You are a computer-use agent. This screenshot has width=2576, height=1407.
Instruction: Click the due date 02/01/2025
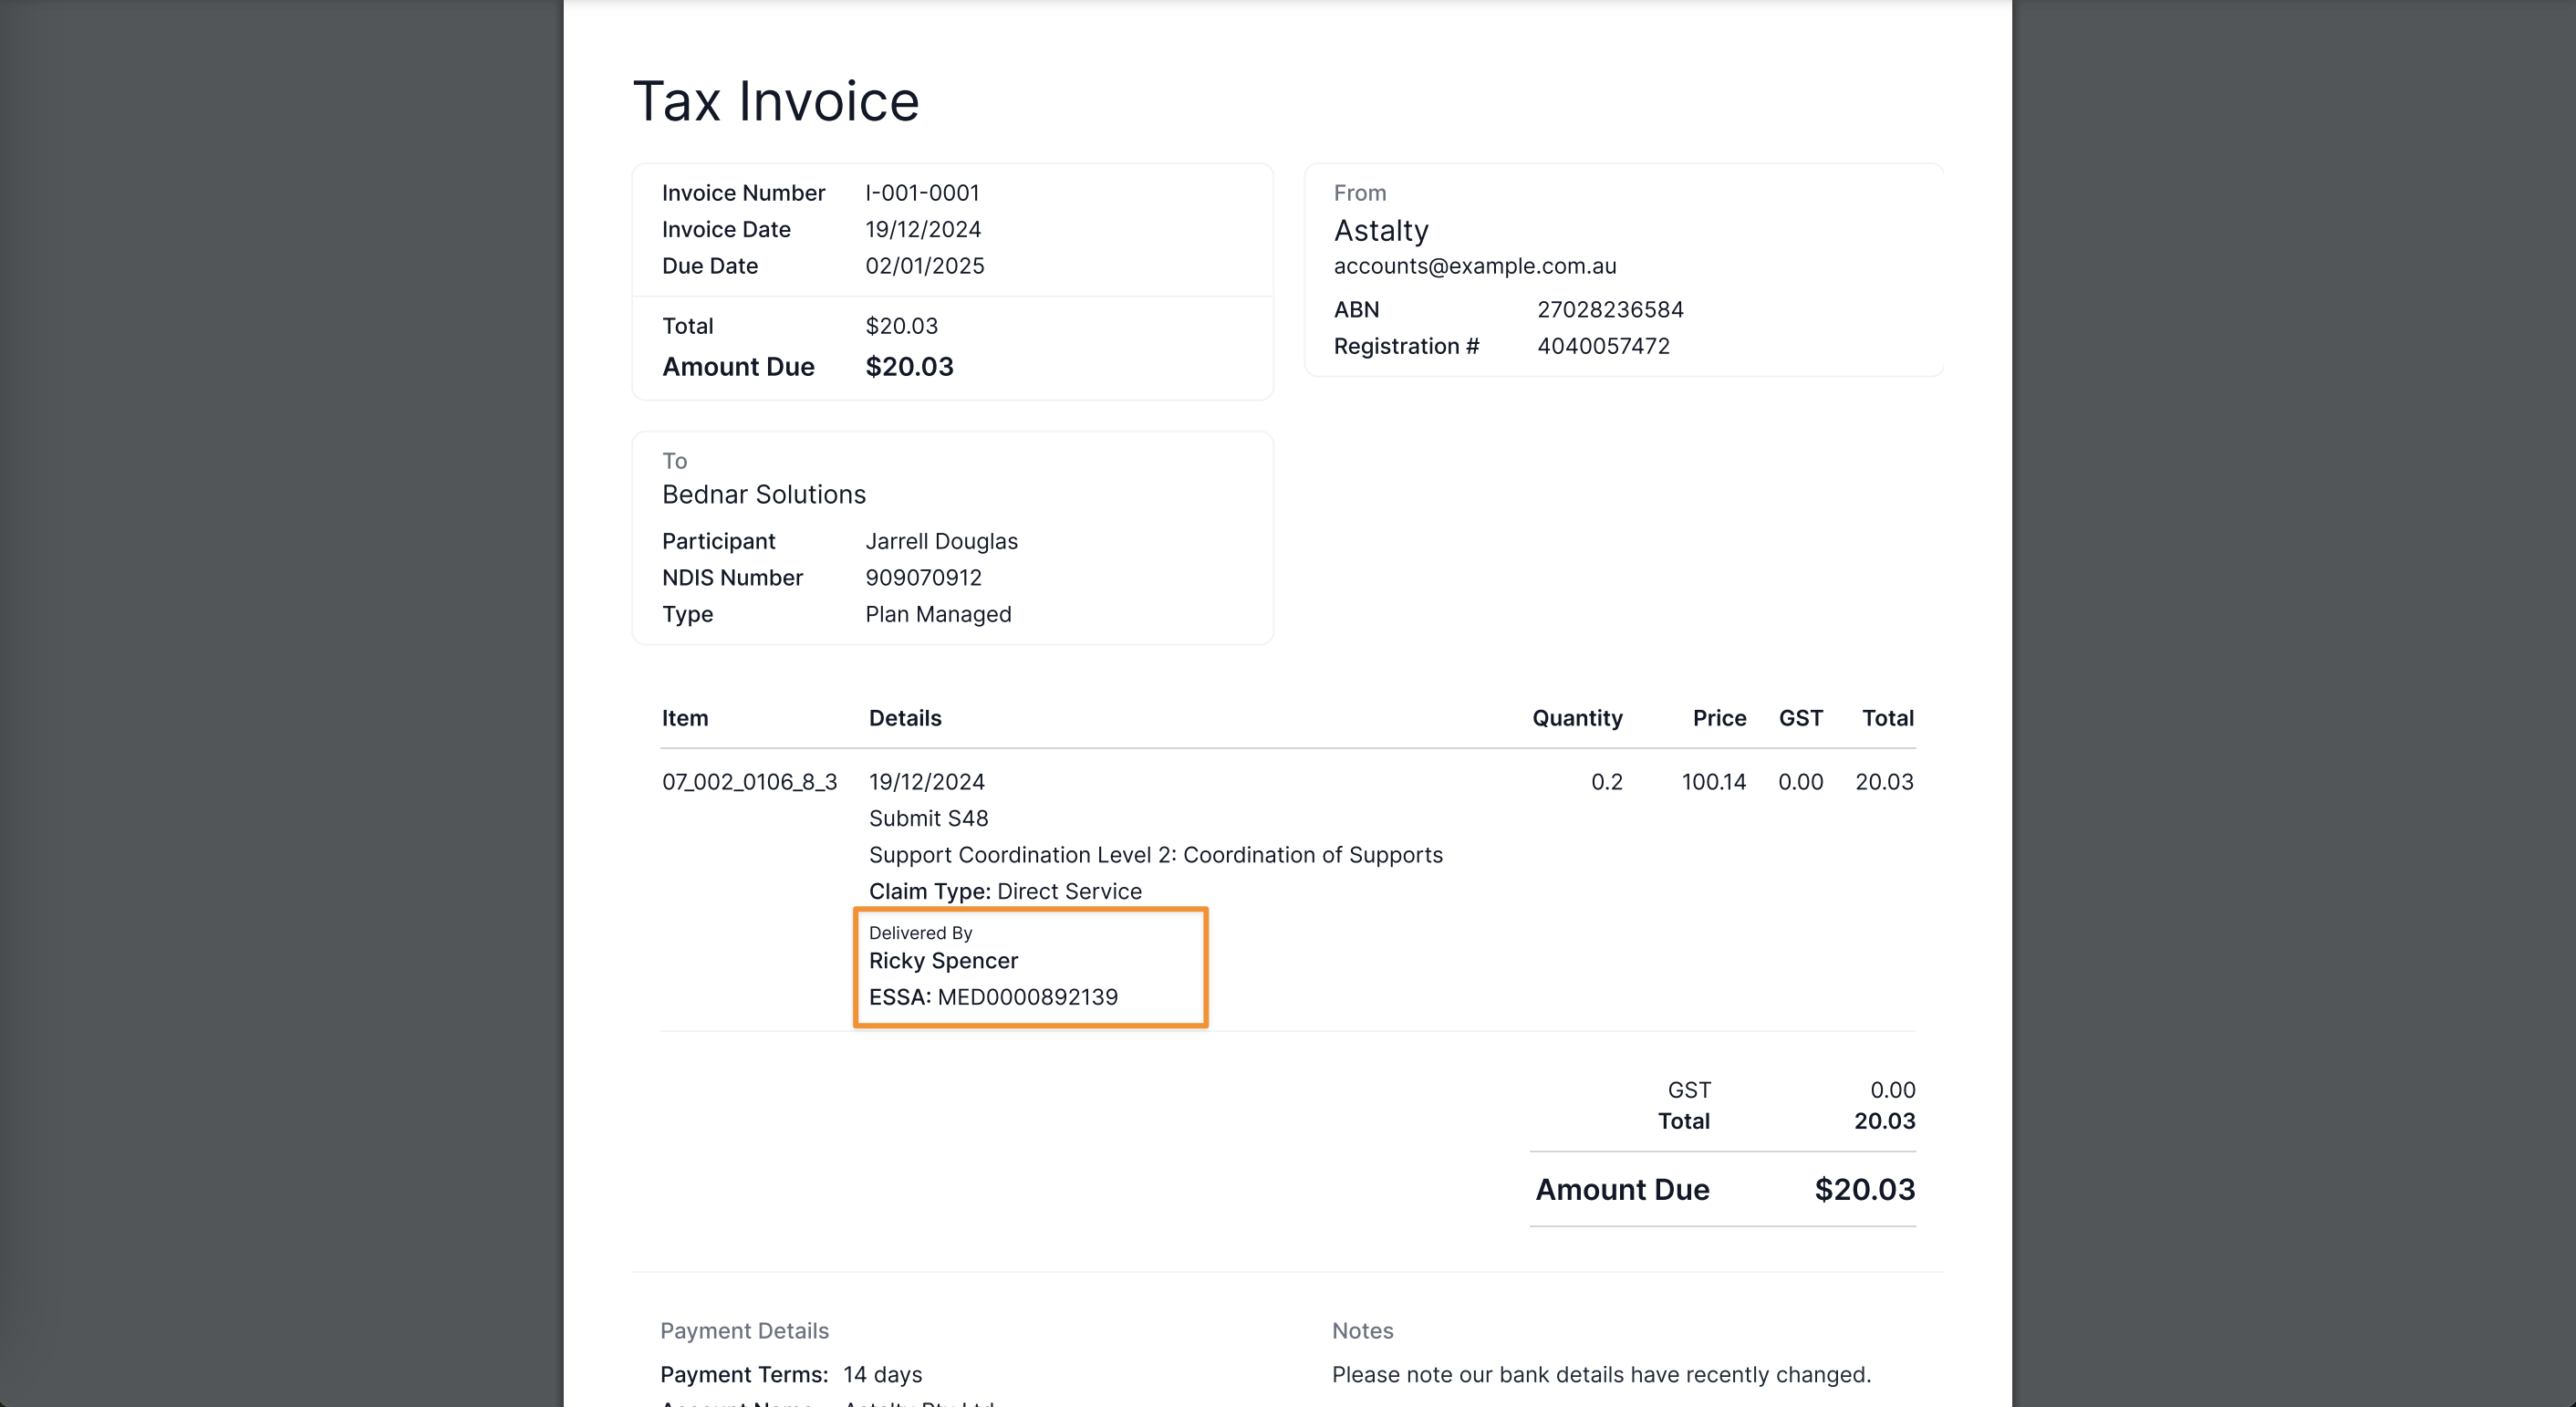pyautogui.click(x=924, y=266)
